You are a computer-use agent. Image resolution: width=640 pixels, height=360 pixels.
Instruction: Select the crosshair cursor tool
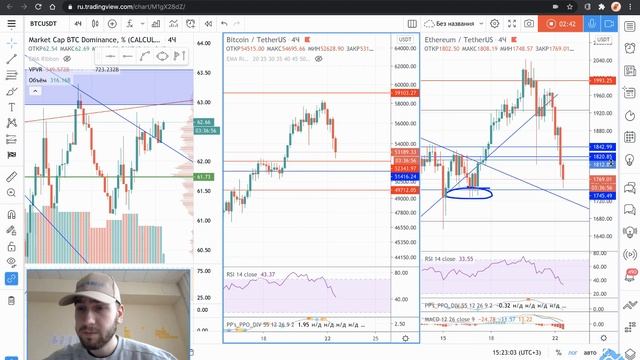tap(11, 42)
